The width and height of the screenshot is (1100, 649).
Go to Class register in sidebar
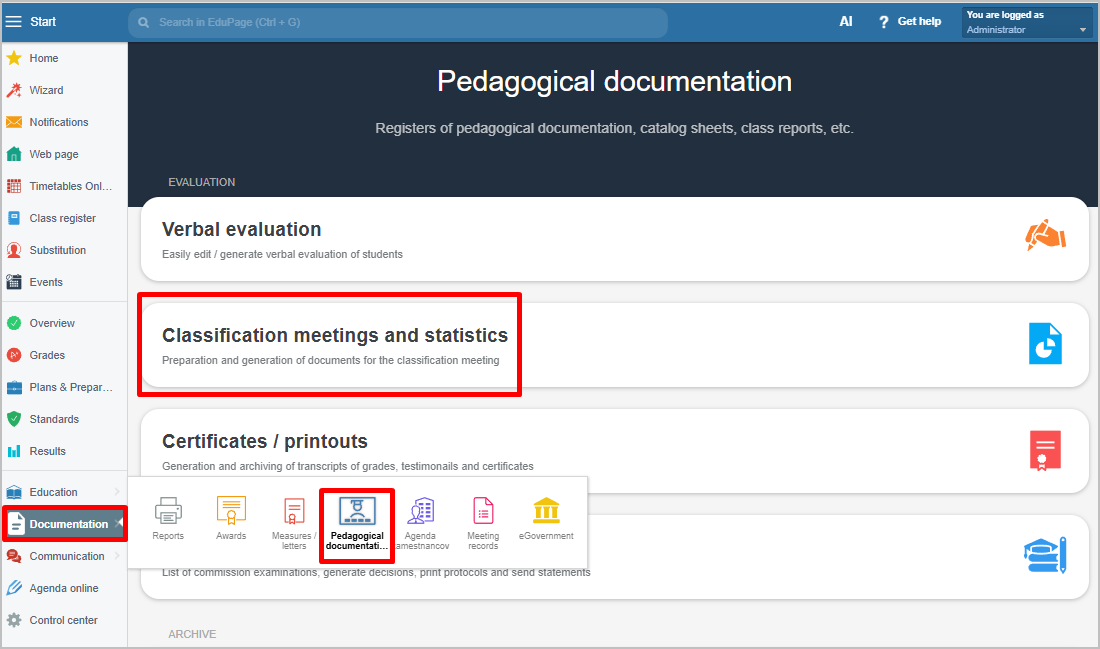coord(62,218)
